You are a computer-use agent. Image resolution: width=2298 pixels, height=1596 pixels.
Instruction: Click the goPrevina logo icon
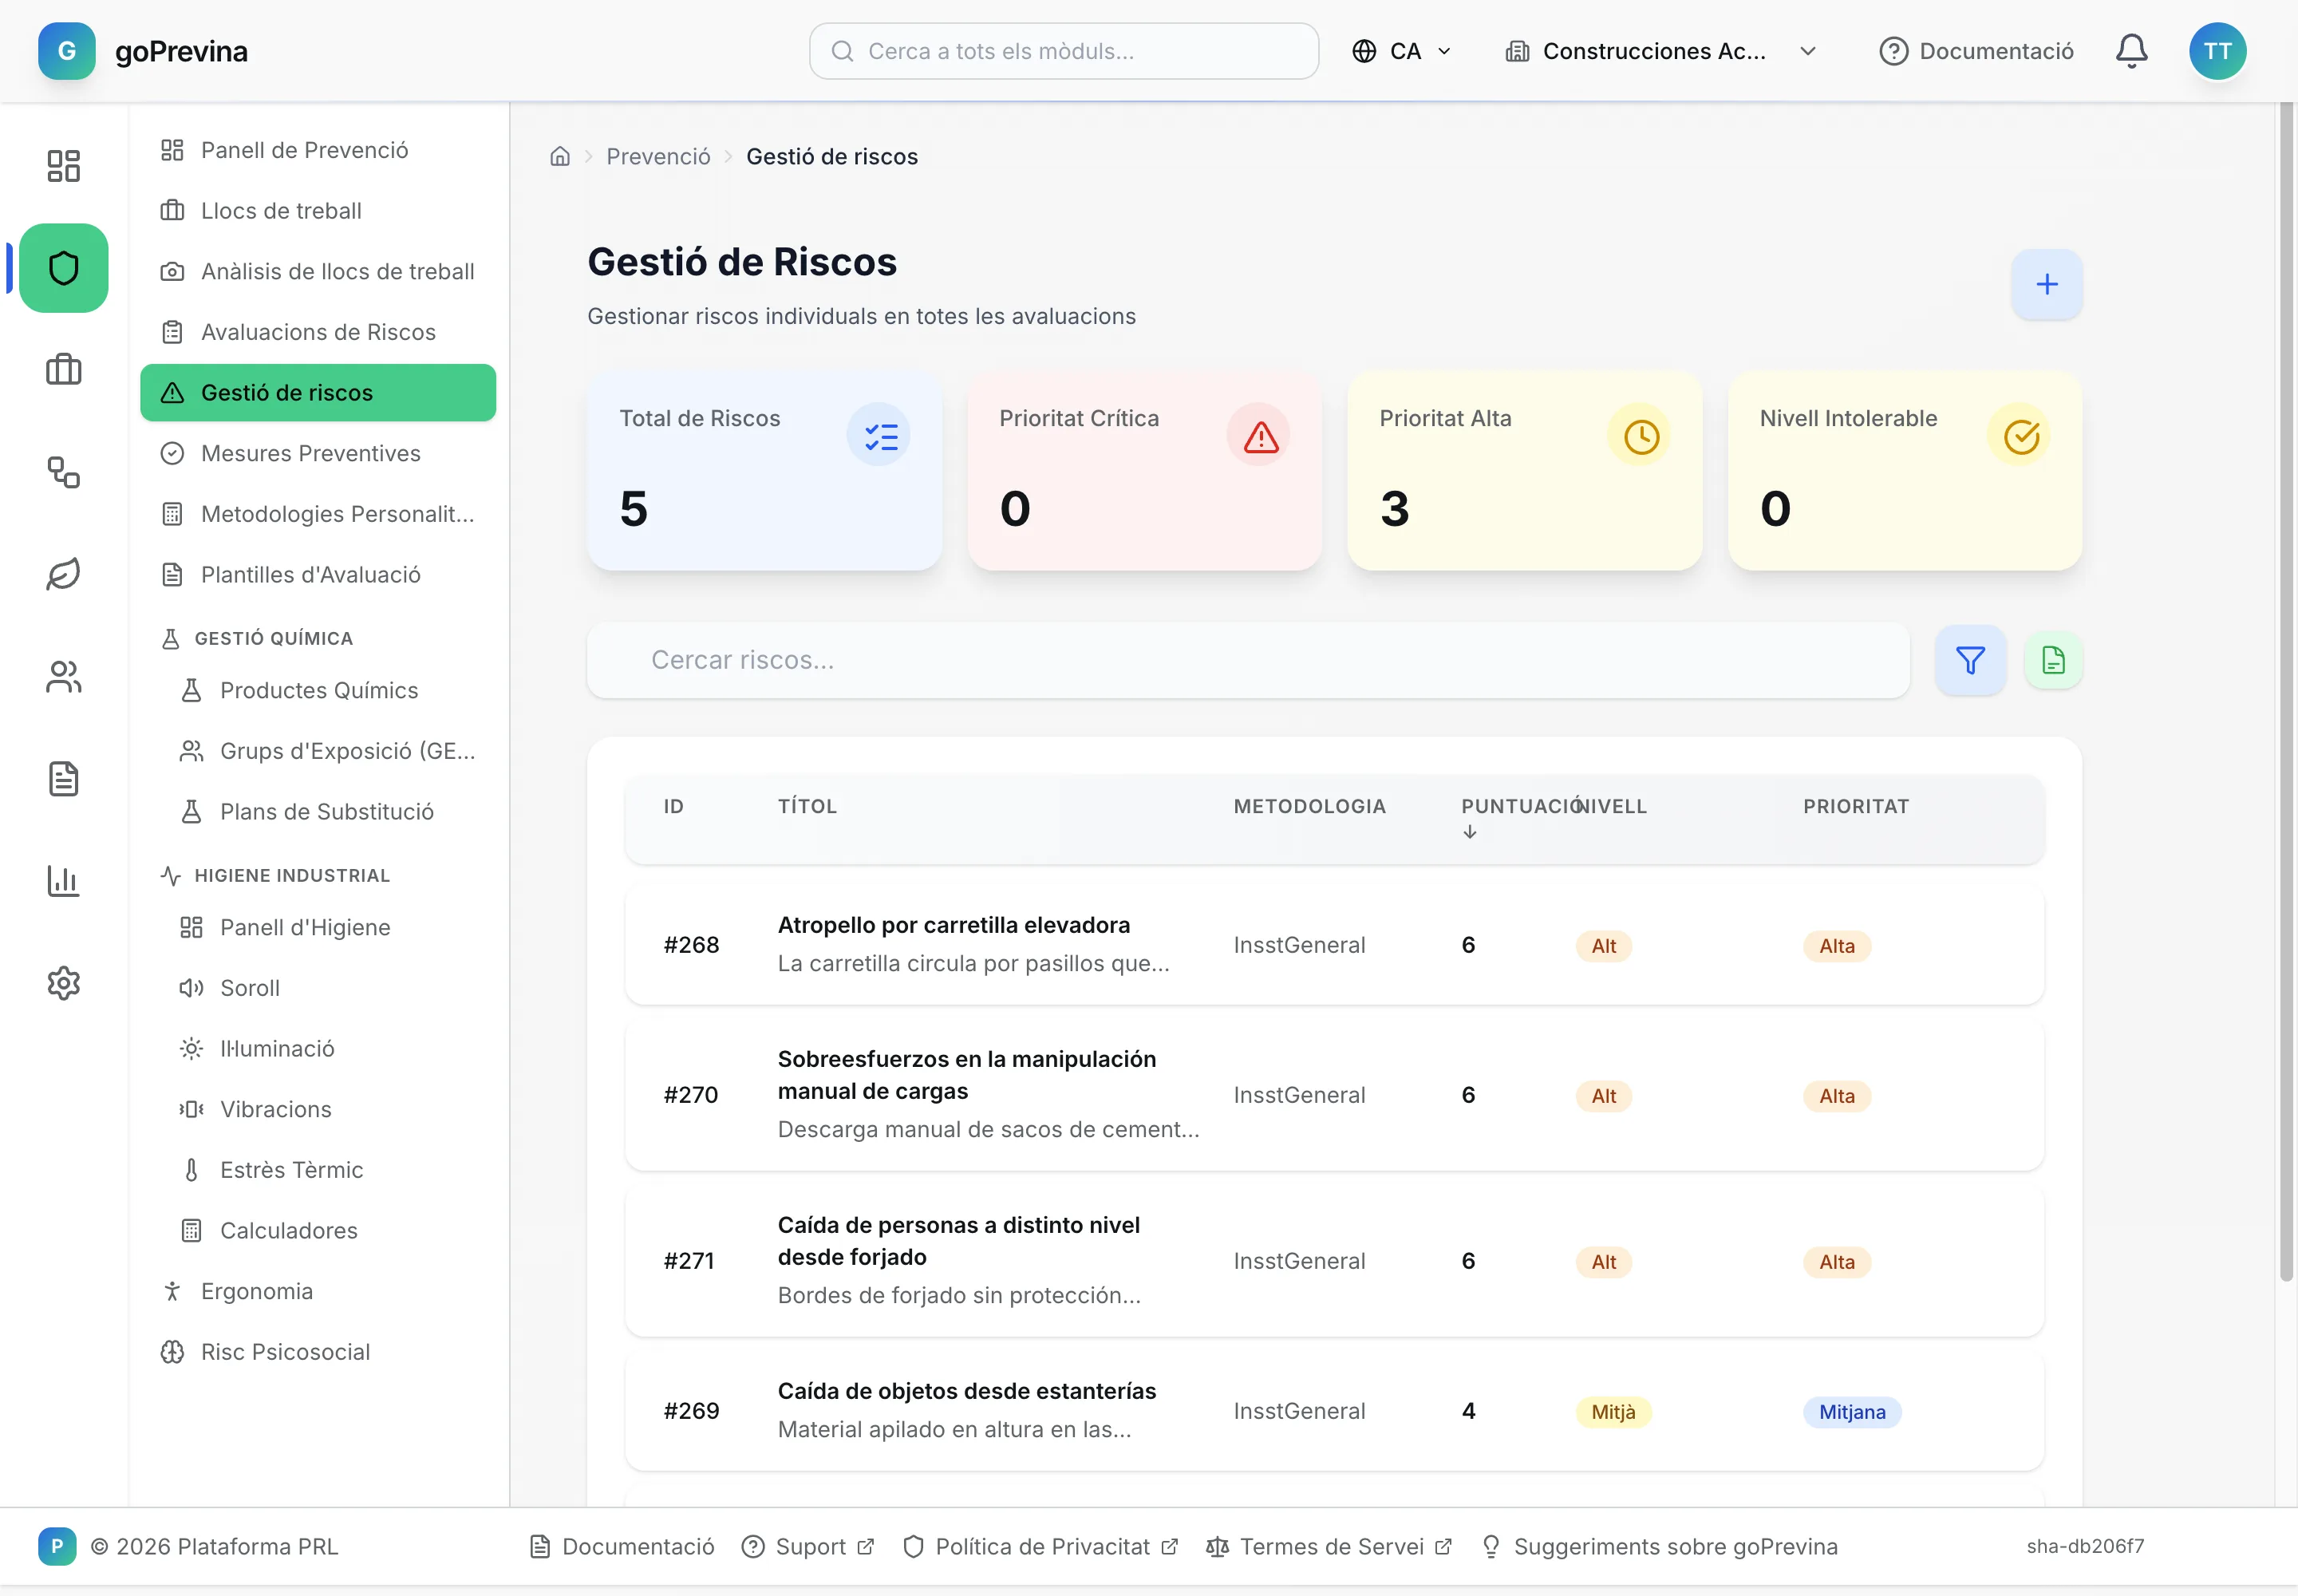coord(66,51)
